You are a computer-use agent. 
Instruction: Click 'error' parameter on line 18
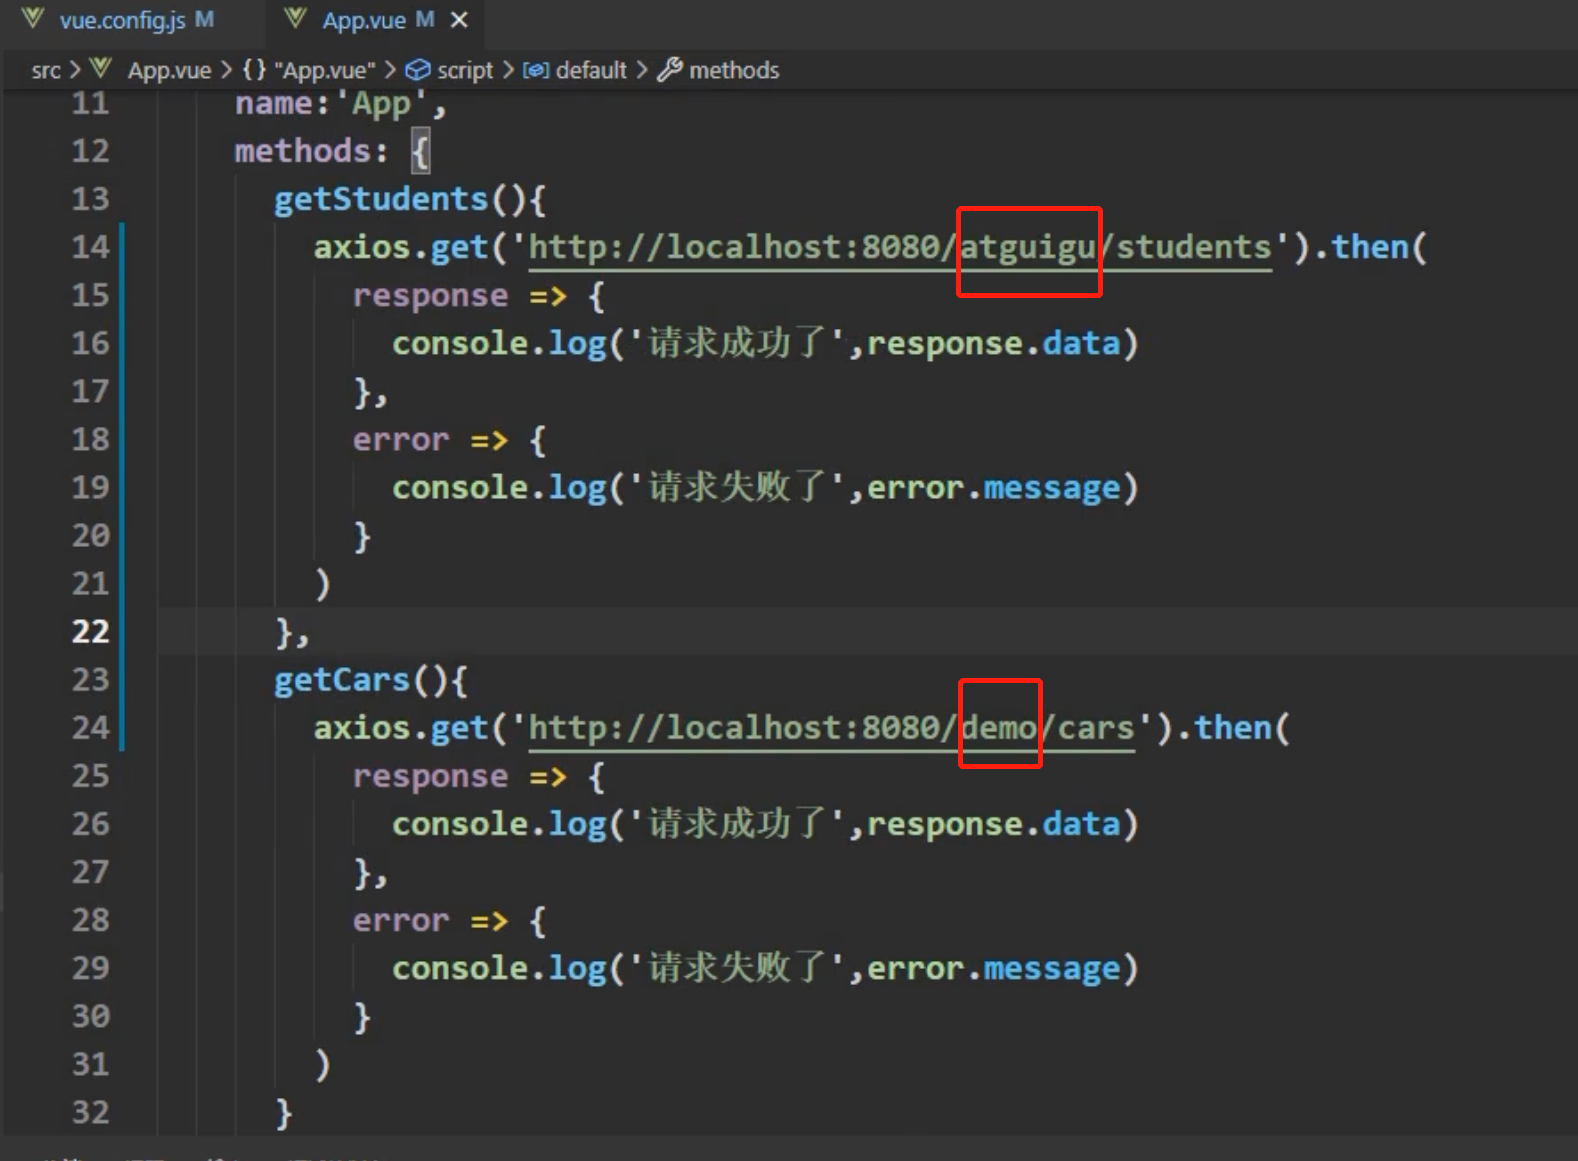pos(401,440)
